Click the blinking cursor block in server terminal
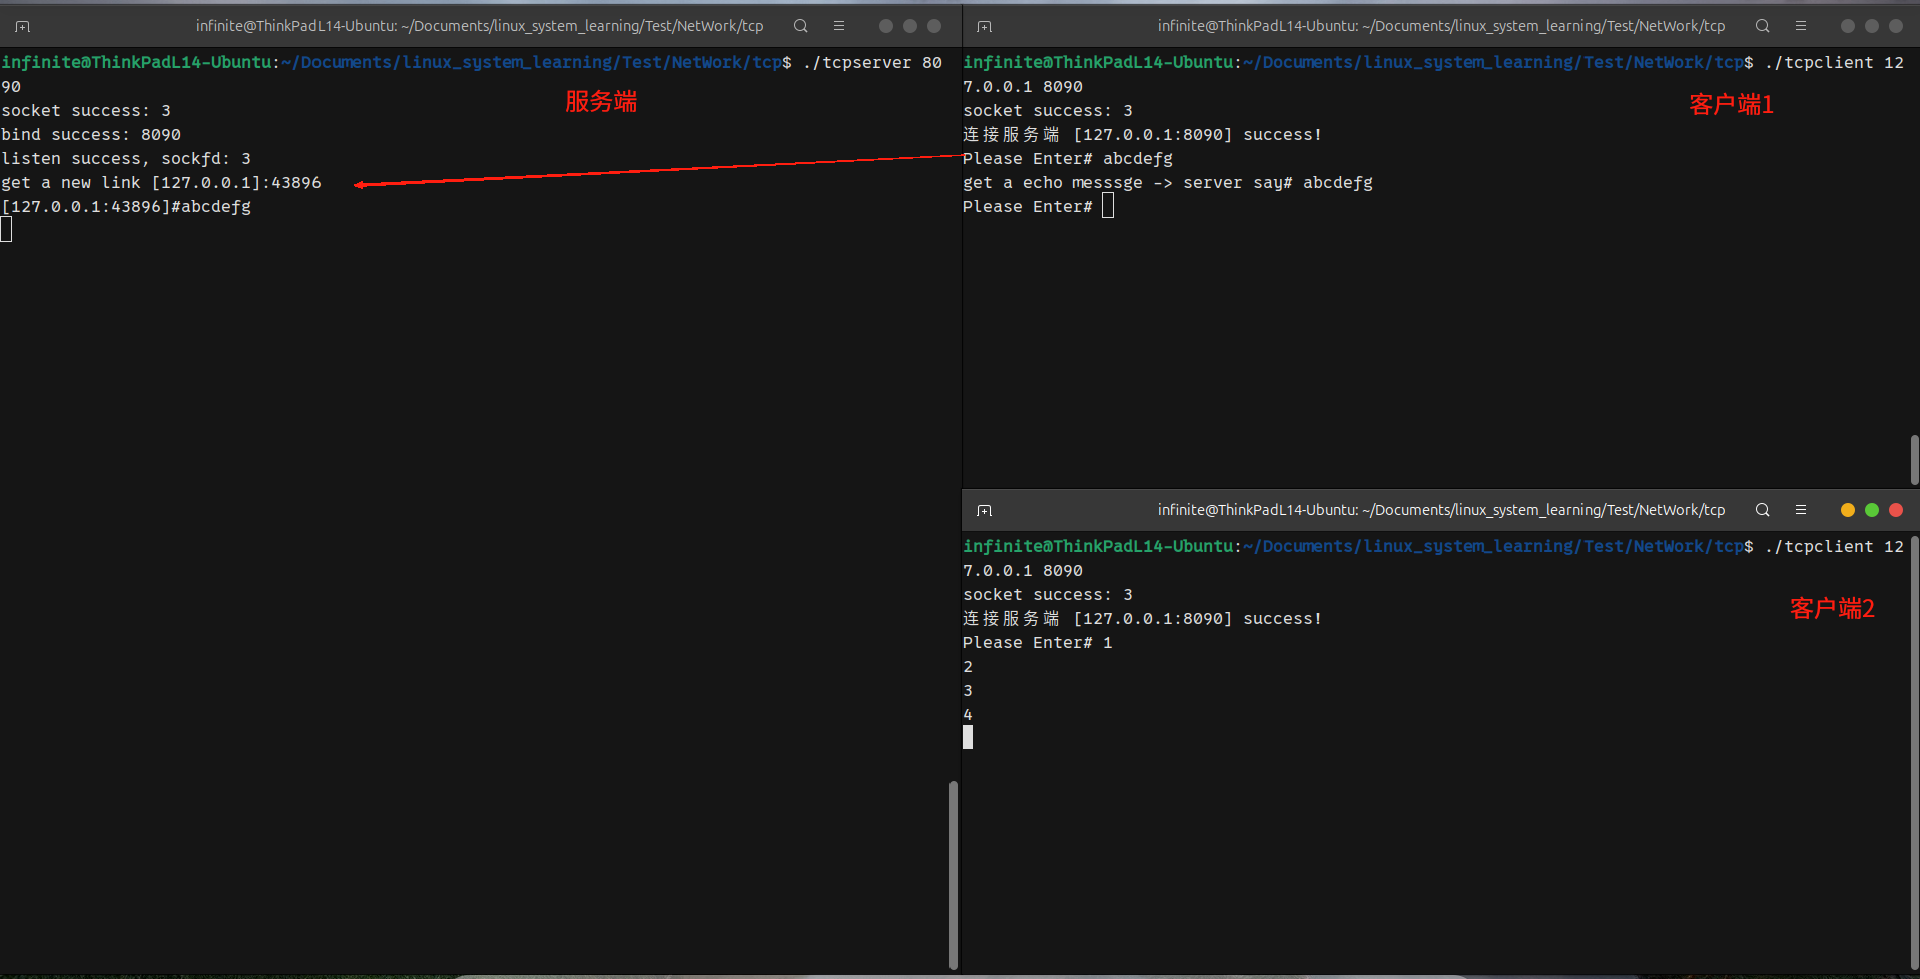 coord(7,229)
